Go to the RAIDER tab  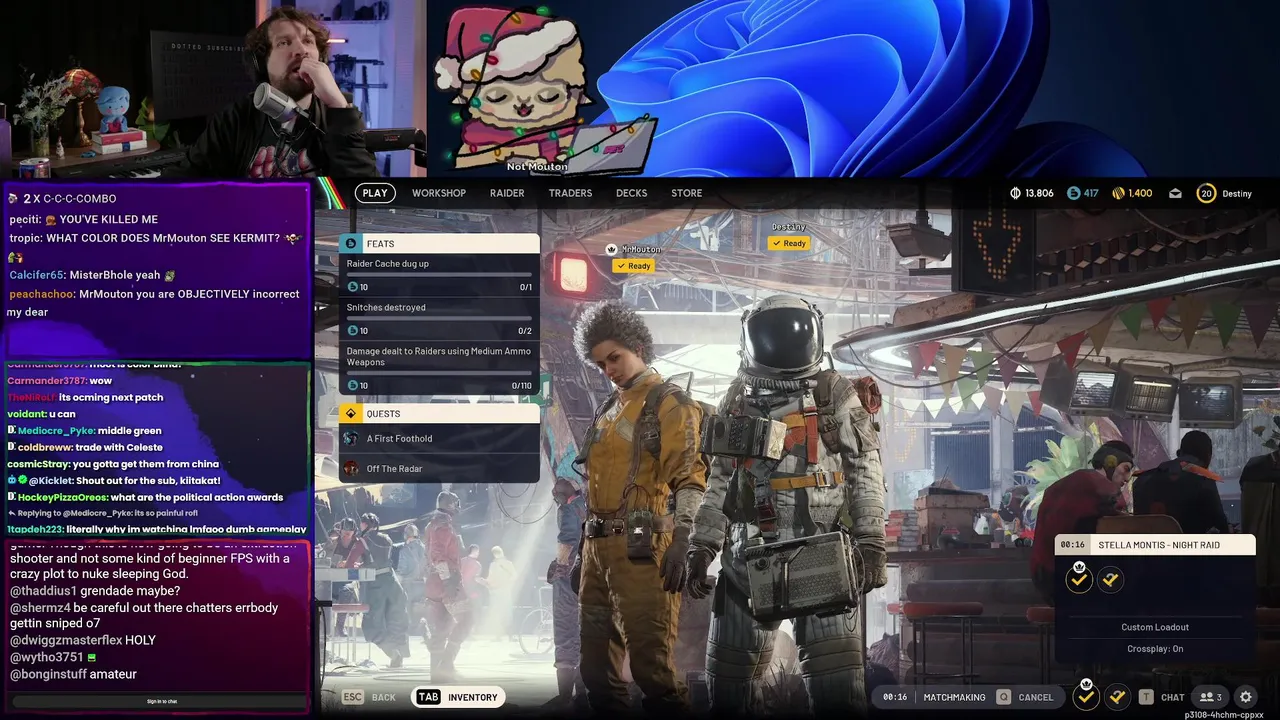click(507, 193)
